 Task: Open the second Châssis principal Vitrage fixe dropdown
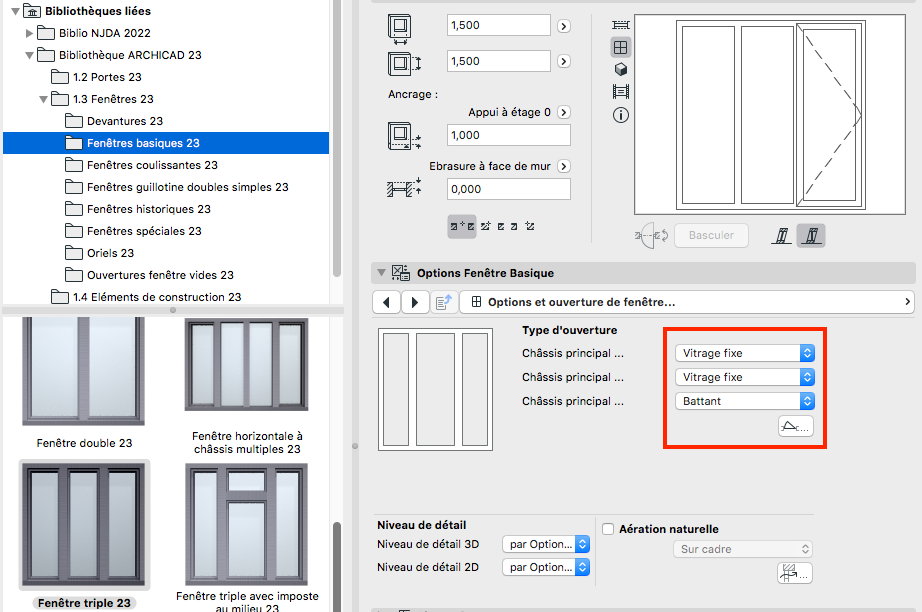[x=744, y=377]
